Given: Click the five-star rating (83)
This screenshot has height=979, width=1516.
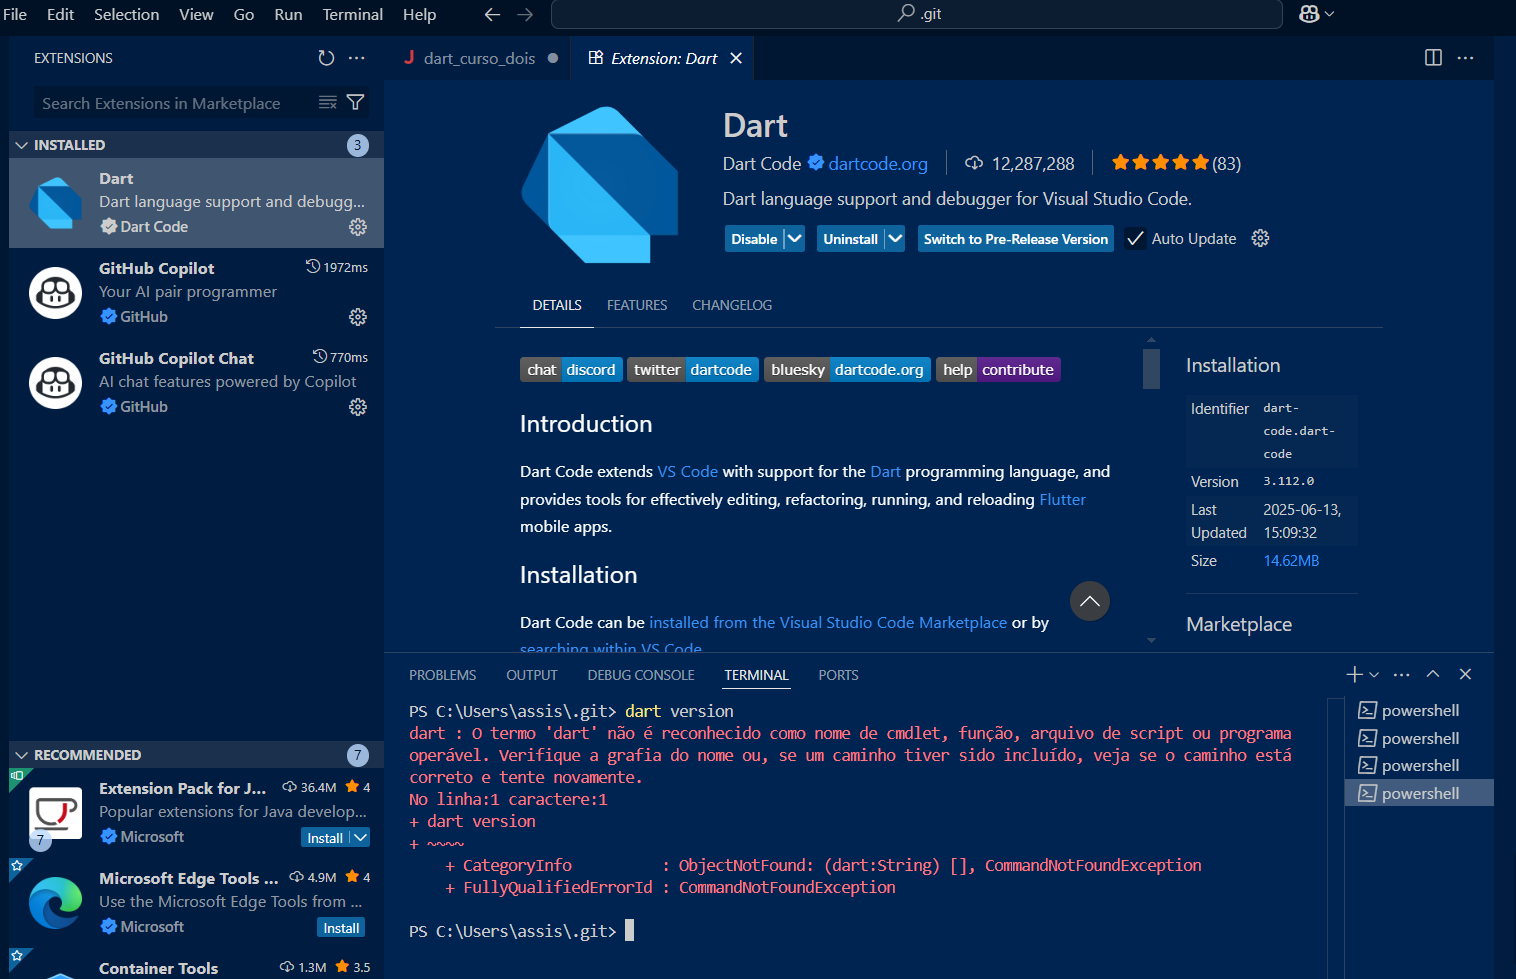Looking at the screenshot, I should (x=1175, y=163).
